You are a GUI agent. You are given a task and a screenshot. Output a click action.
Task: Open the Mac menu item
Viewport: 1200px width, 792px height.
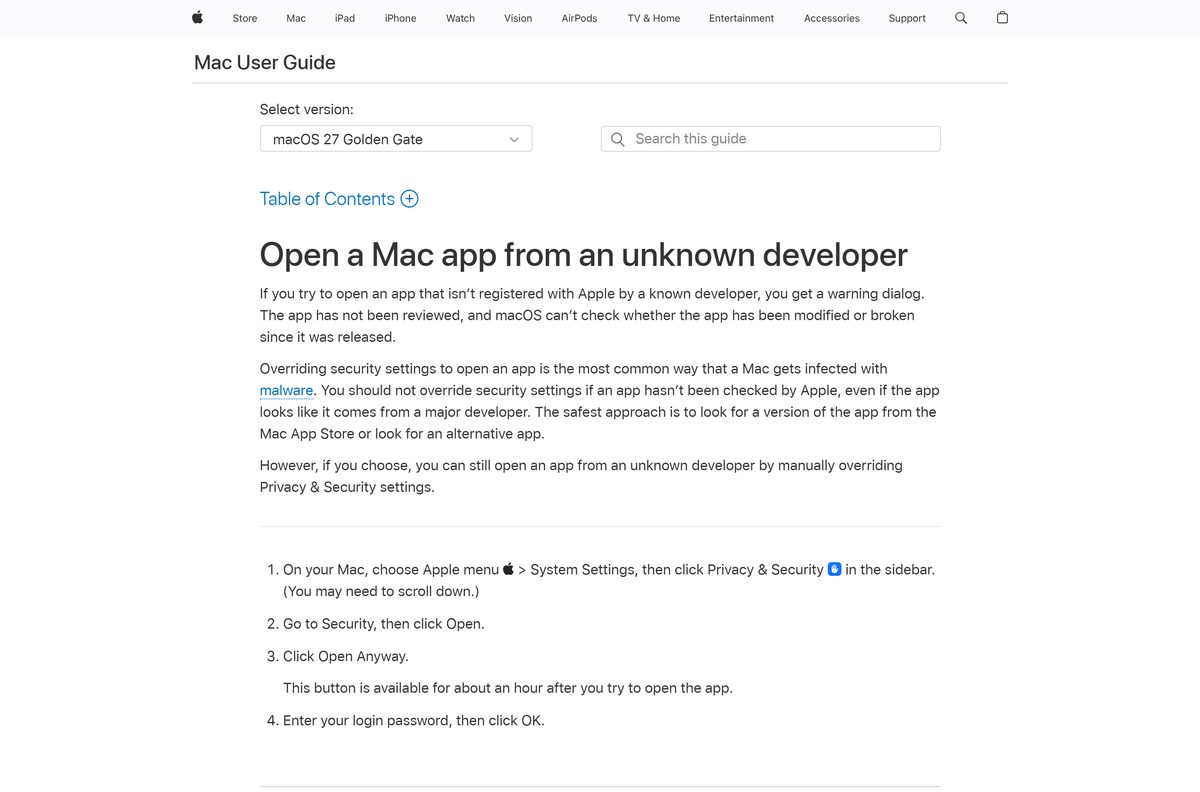[296, 18]
